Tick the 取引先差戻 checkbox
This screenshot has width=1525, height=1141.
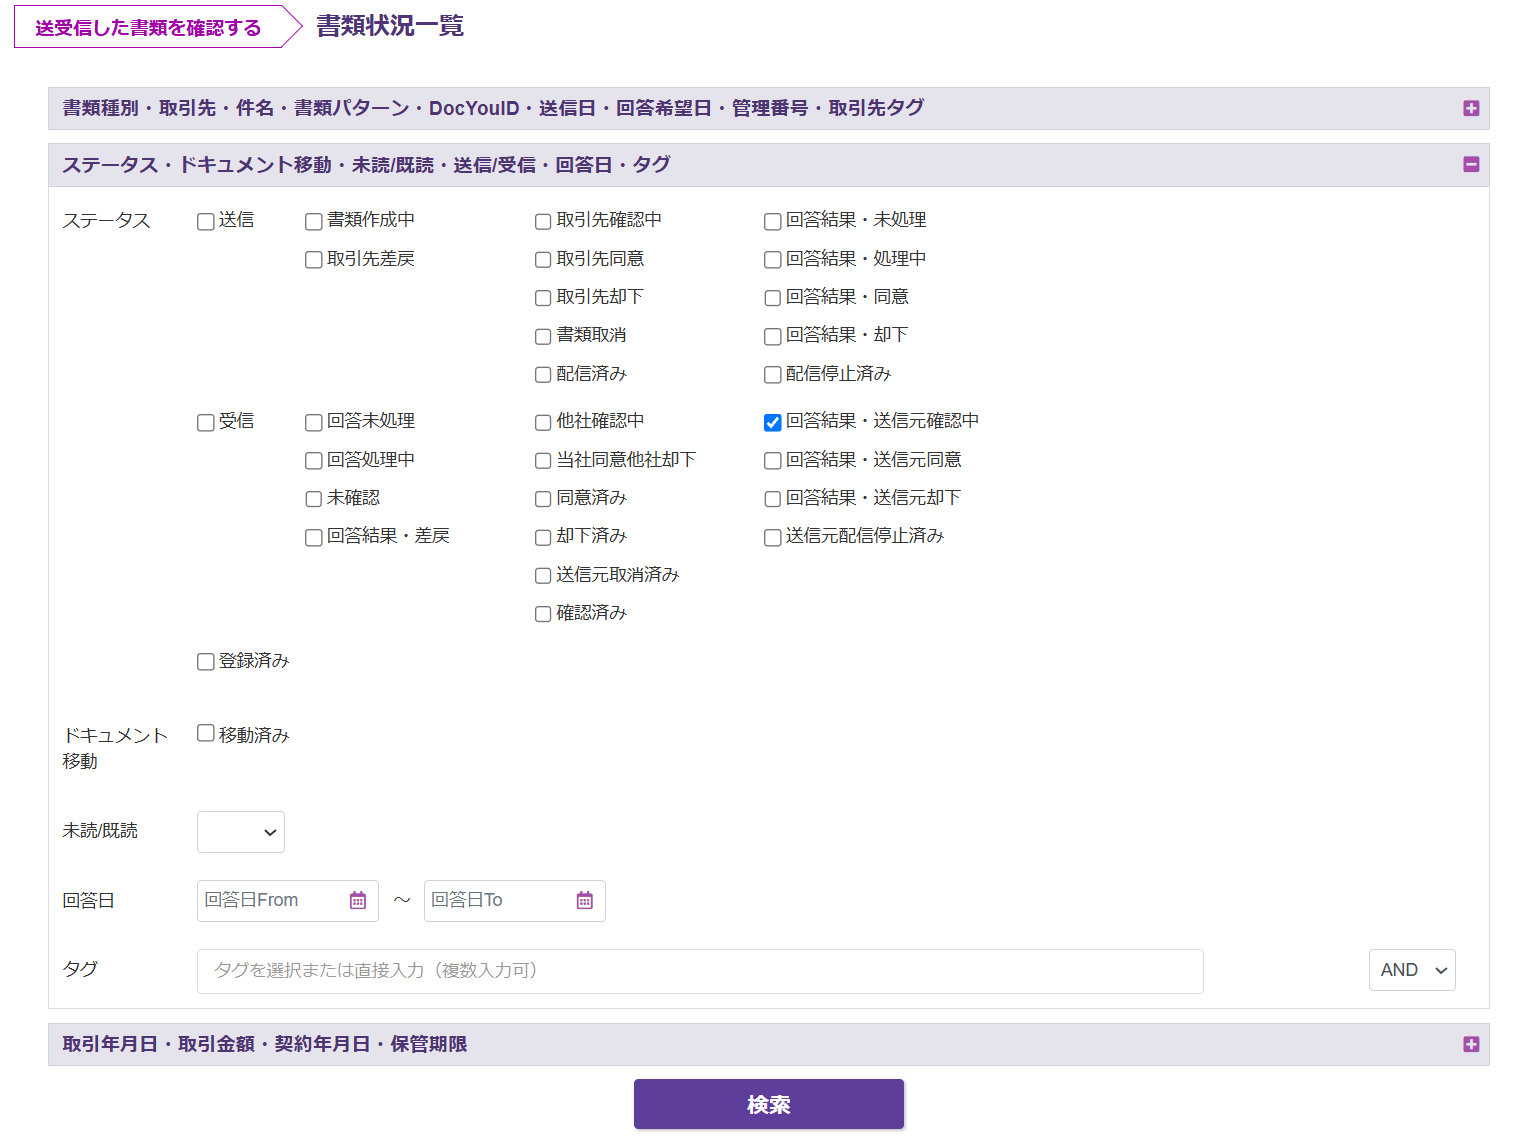coord(314,260)
